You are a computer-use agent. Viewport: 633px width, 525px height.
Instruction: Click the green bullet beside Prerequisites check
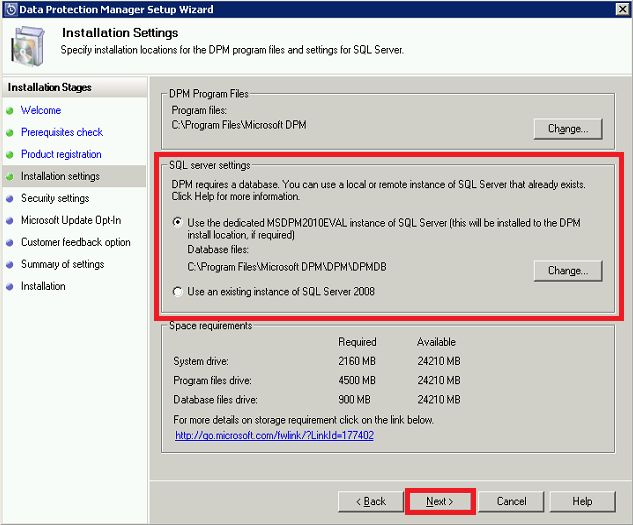10,133
